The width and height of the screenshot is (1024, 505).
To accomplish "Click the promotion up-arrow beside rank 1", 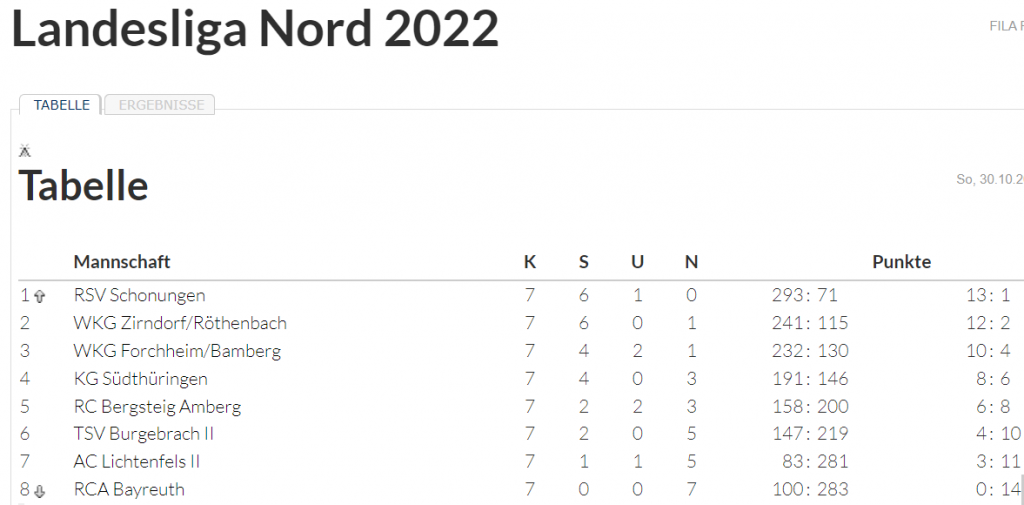I will click(40, 296).
